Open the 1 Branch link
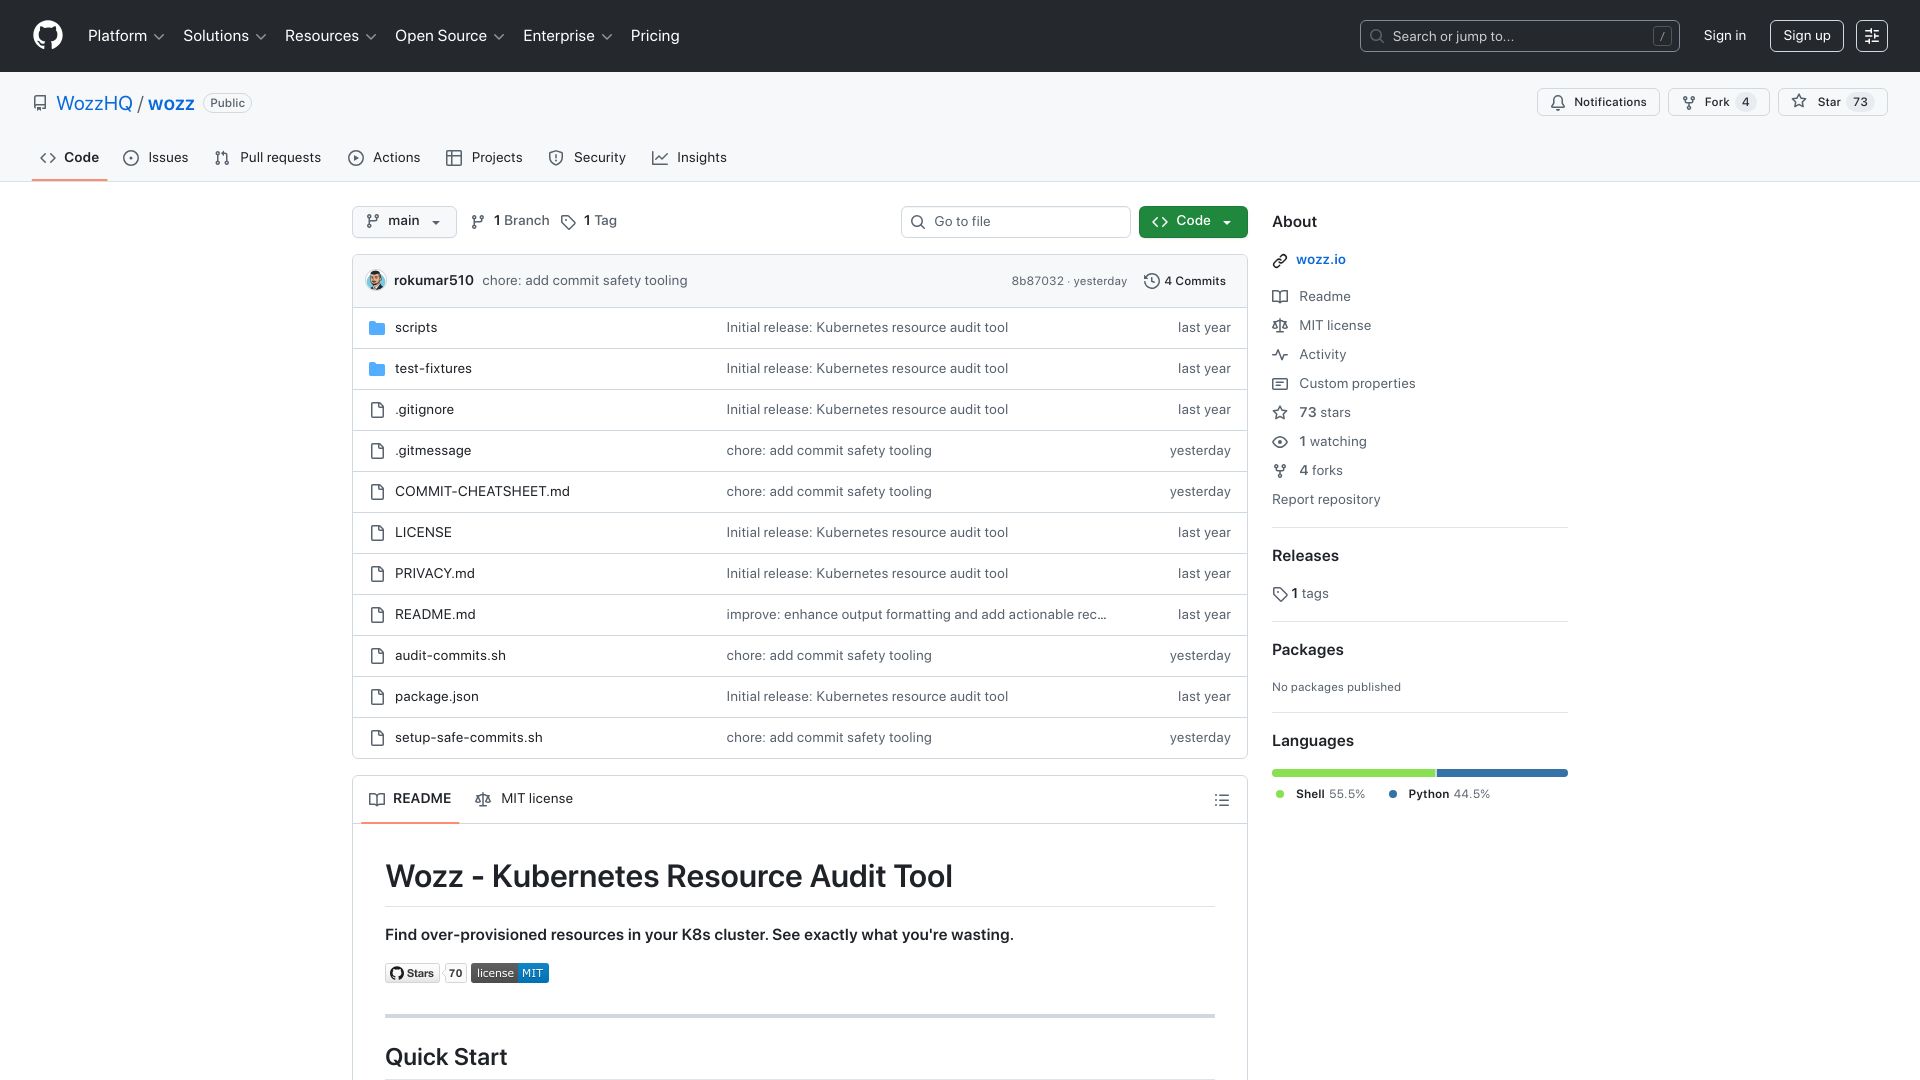The height and width of the screenshot is (1080, 1920). [x=510, y=221]
